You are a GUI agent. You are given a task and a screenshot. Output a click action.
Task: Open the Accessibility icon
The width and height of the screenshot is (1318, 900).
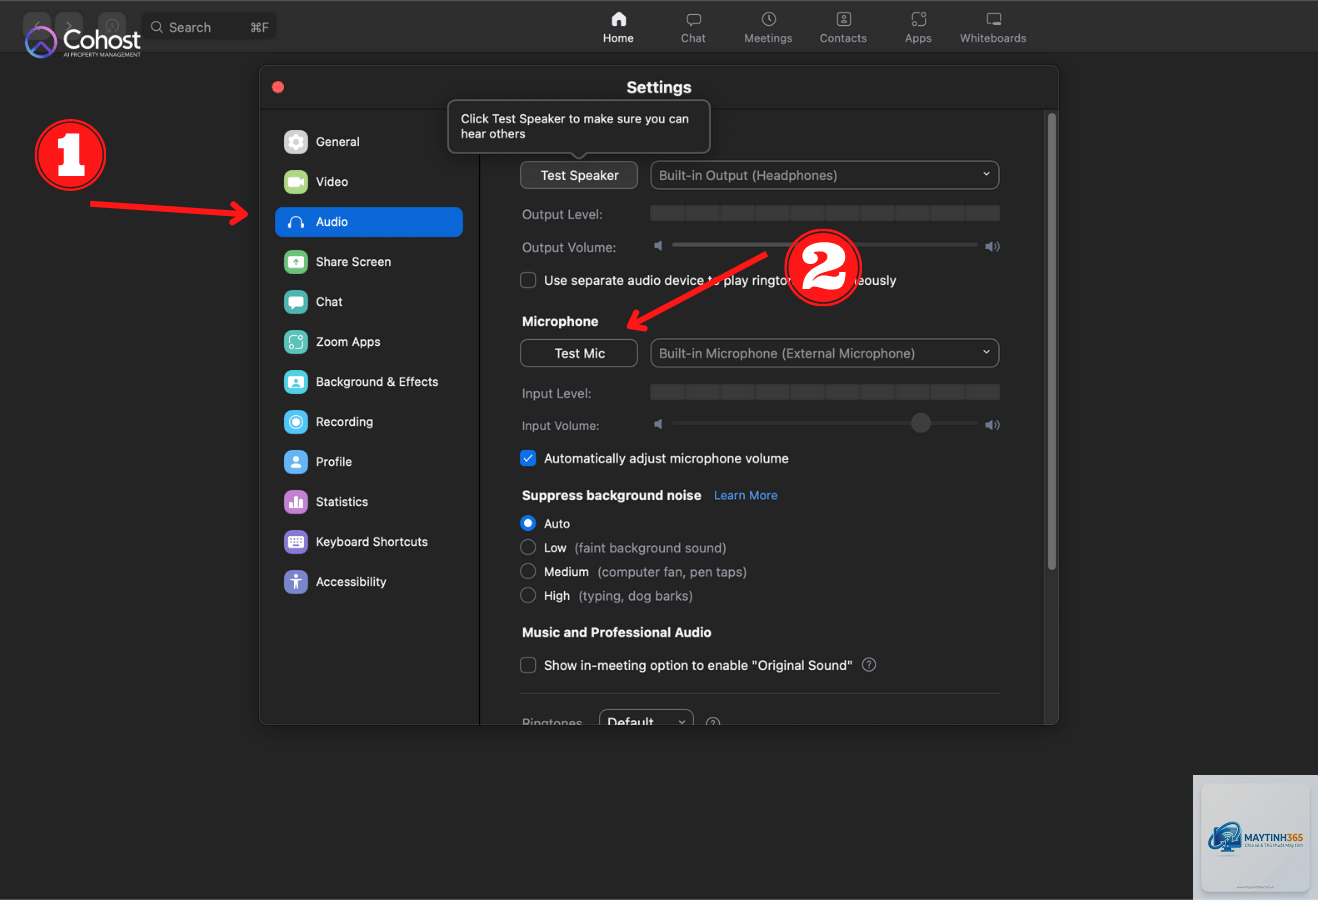coord(296,582)
